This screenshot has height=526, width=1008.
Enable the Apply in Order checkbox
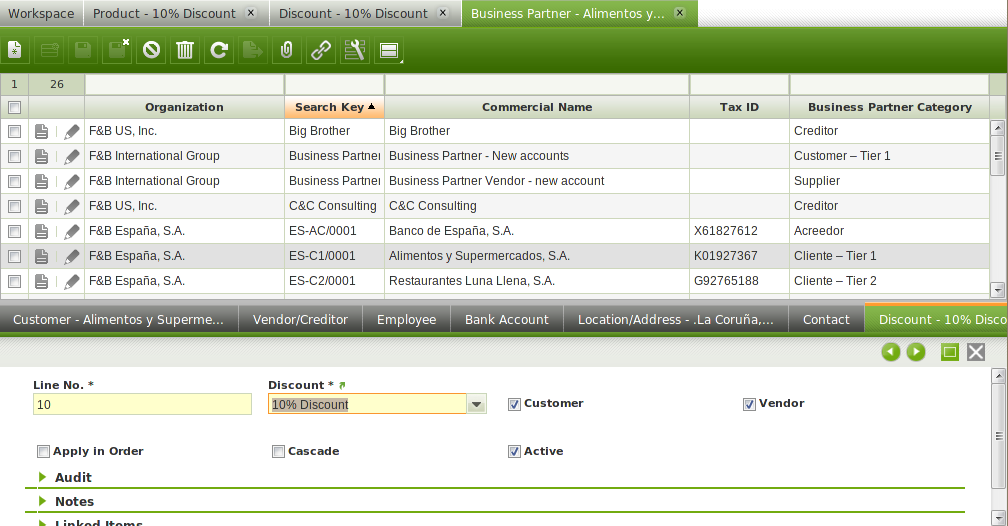point(43,452)
